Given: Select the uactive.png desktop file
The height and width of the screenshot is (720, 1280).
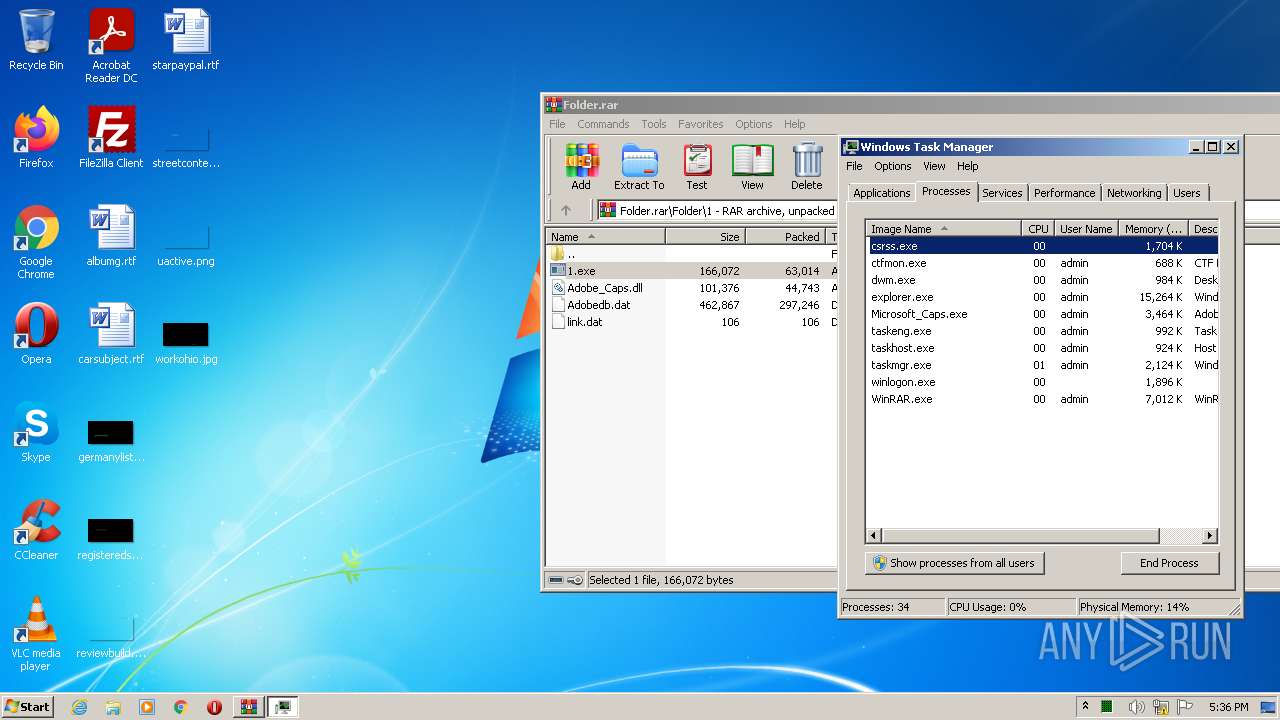Looking at the screenshot, I should pos(186,244).
